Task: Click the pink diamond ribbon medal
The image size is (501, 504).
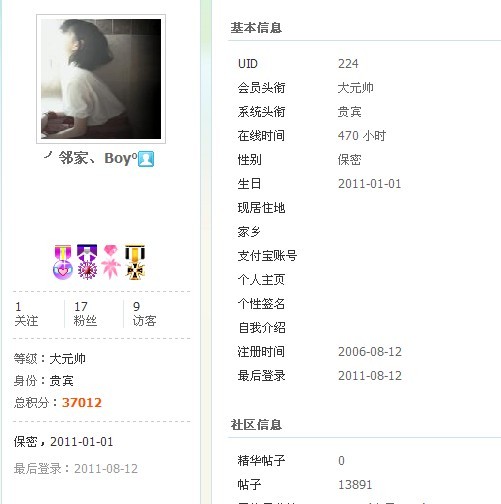Action: tap(111, 262)
